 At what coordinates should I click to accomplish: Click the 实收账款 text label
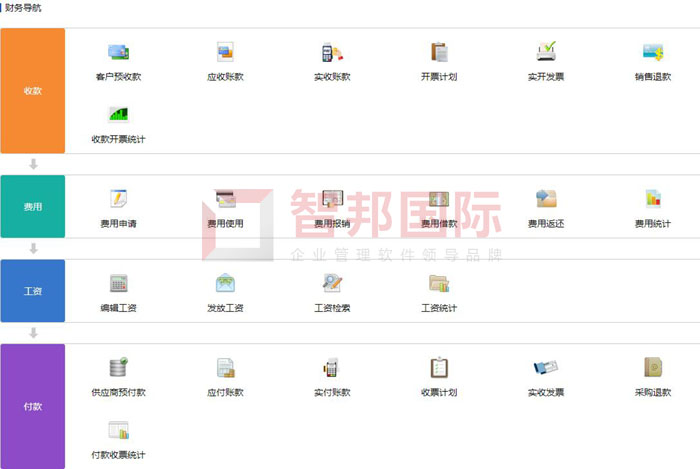(332, 77)
